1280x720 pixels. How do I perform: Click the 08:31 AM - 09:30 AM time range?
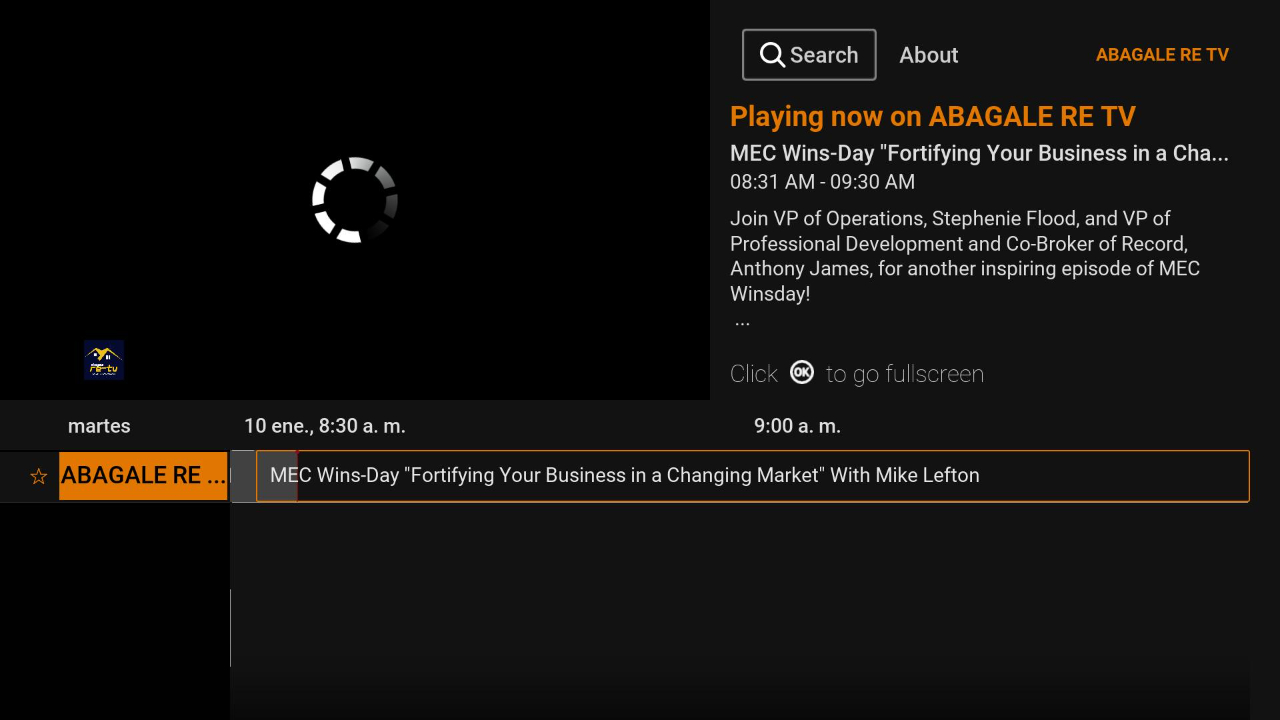point(822,182)
